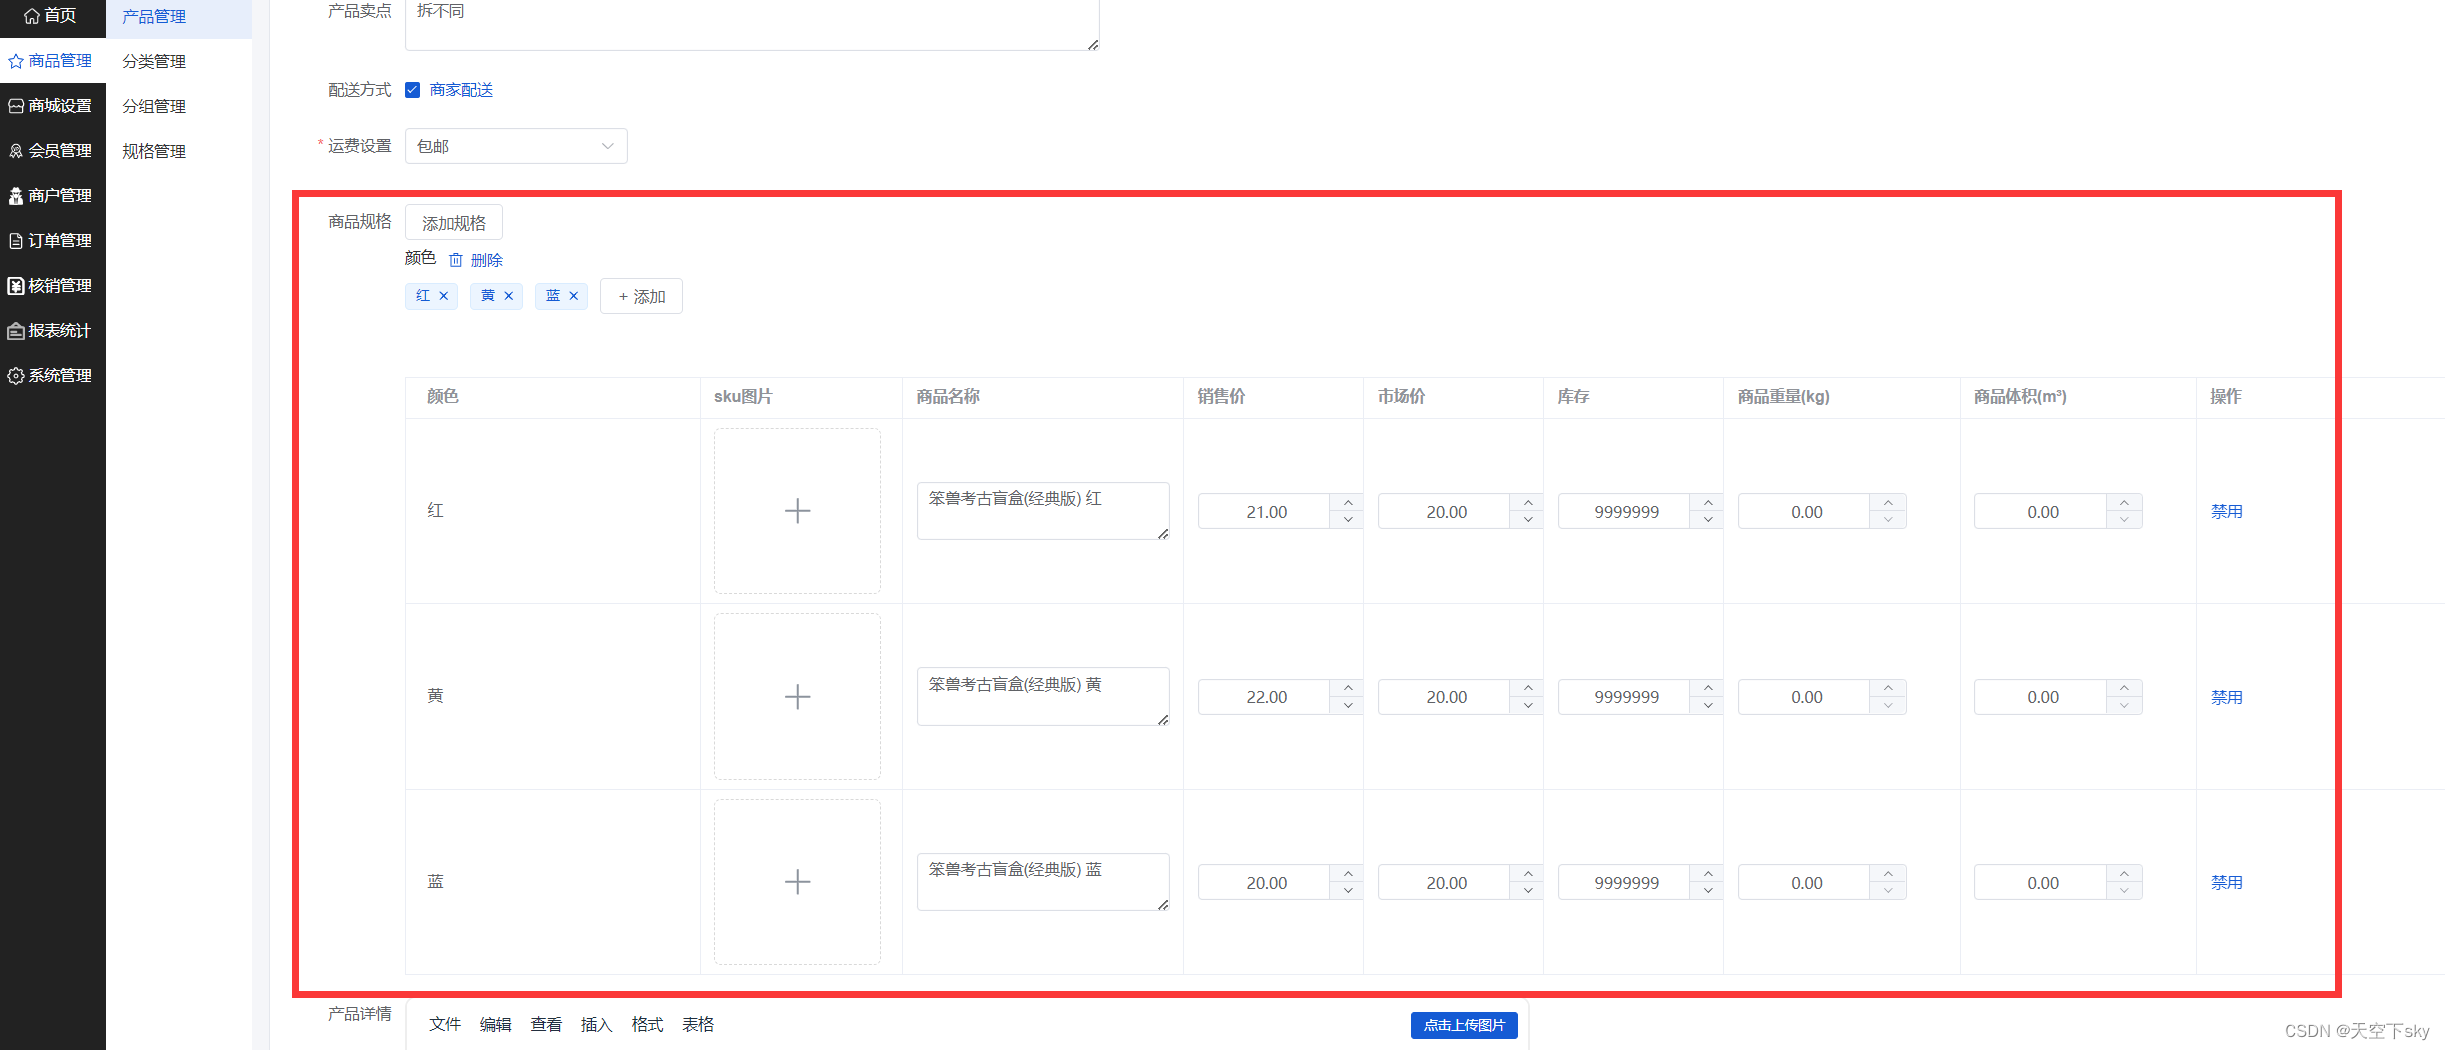This screenshot has width=2445, height=1050.
Task: Increase 商品重量 for the 红 row
Action: pyautogui.click(x=1888, y=503)
